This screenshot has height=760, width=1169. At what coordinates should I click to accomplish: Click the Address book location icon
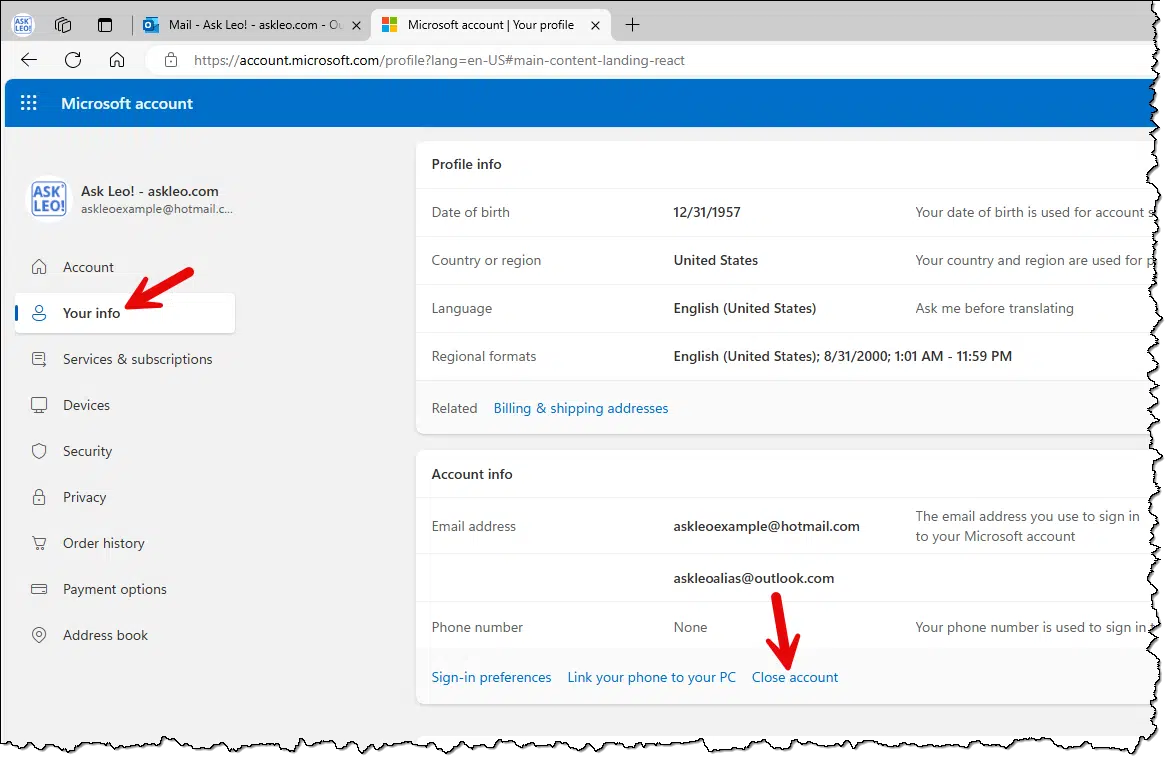pyautogui.click(x=39, y=635)
